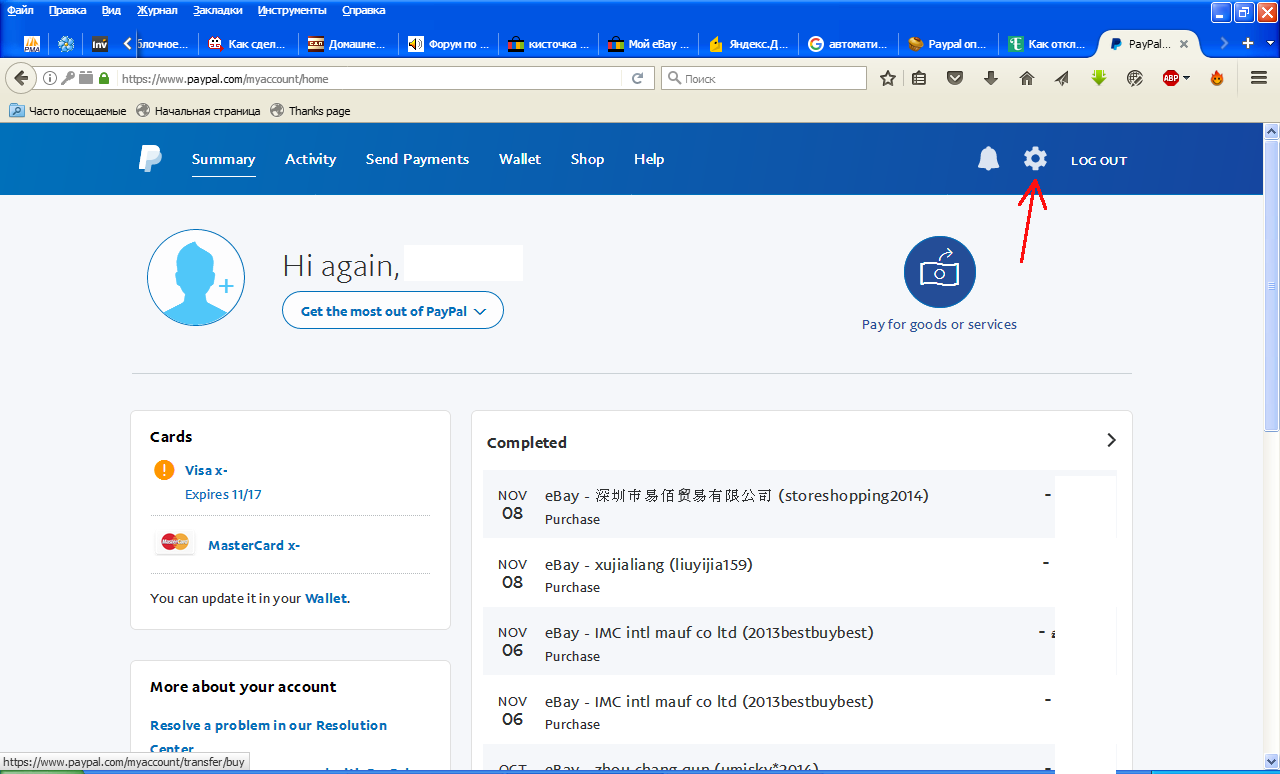Click the orange flame extension icon
The width and height of the screenshot is (1280, 774).
[x=1217, y=78]
